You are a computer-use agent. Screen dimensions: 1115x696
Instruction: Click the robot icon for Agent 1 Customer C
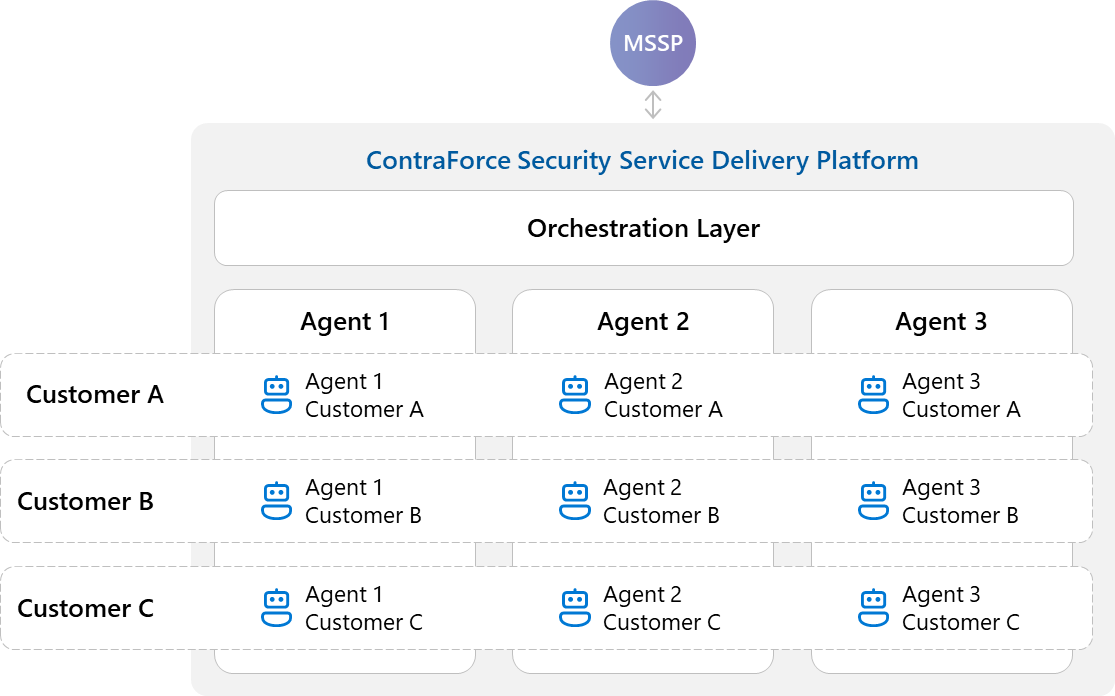tap(277, 608)
